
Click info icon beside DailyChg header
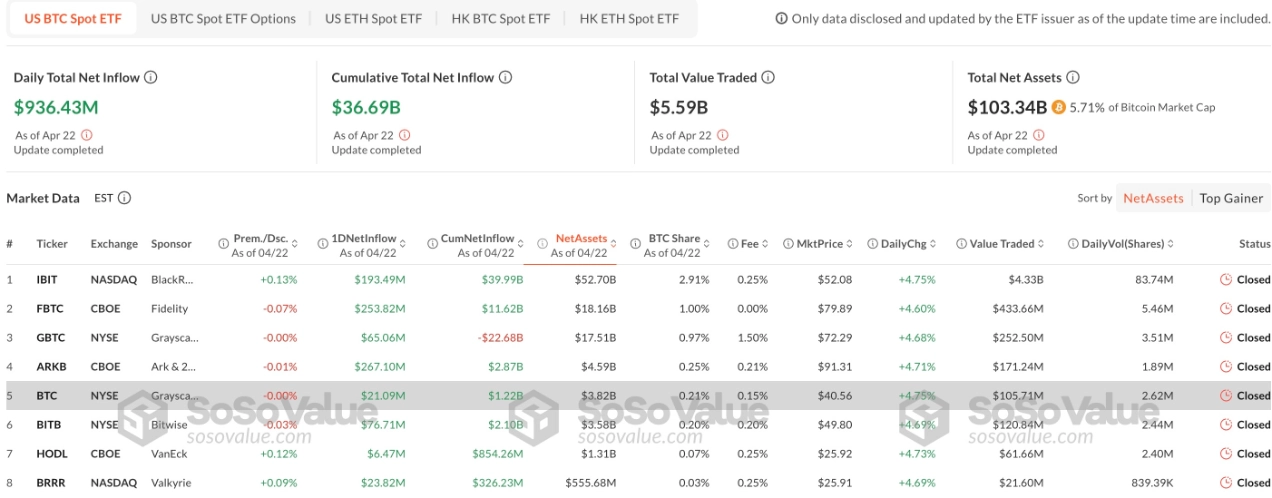click(872, 243)
